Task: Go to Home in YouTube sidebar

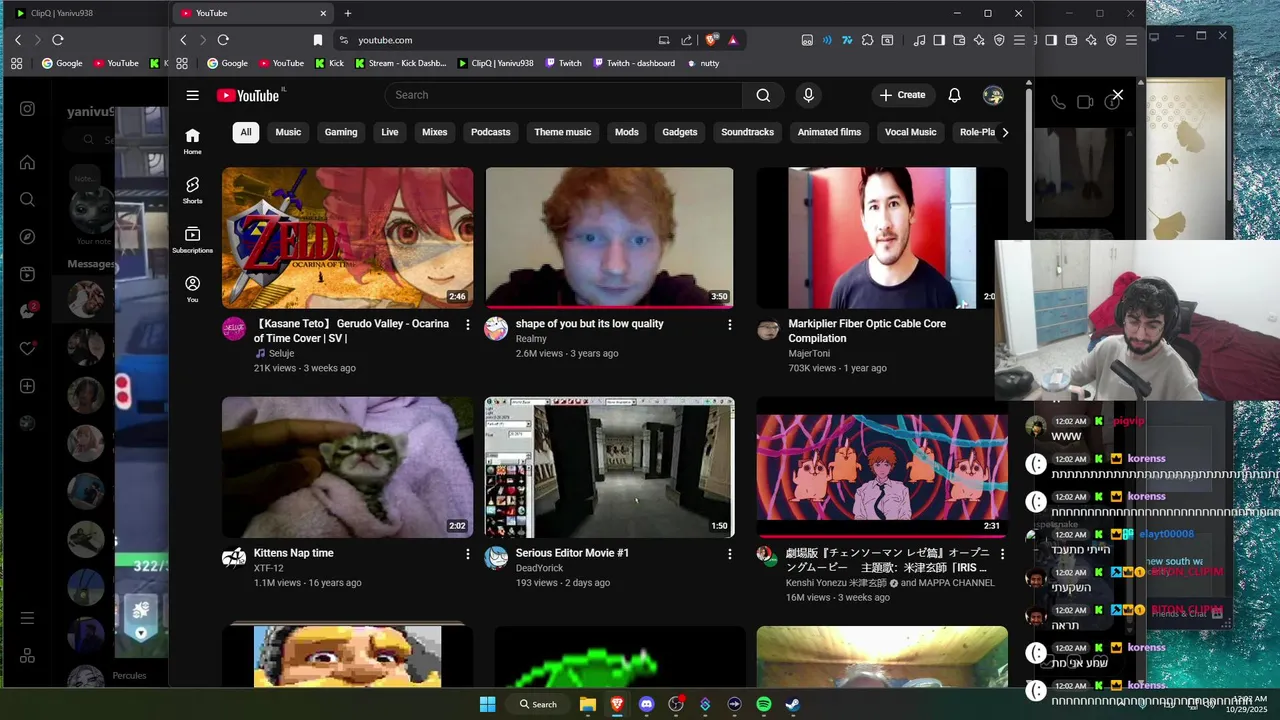Action: (192, 141)
